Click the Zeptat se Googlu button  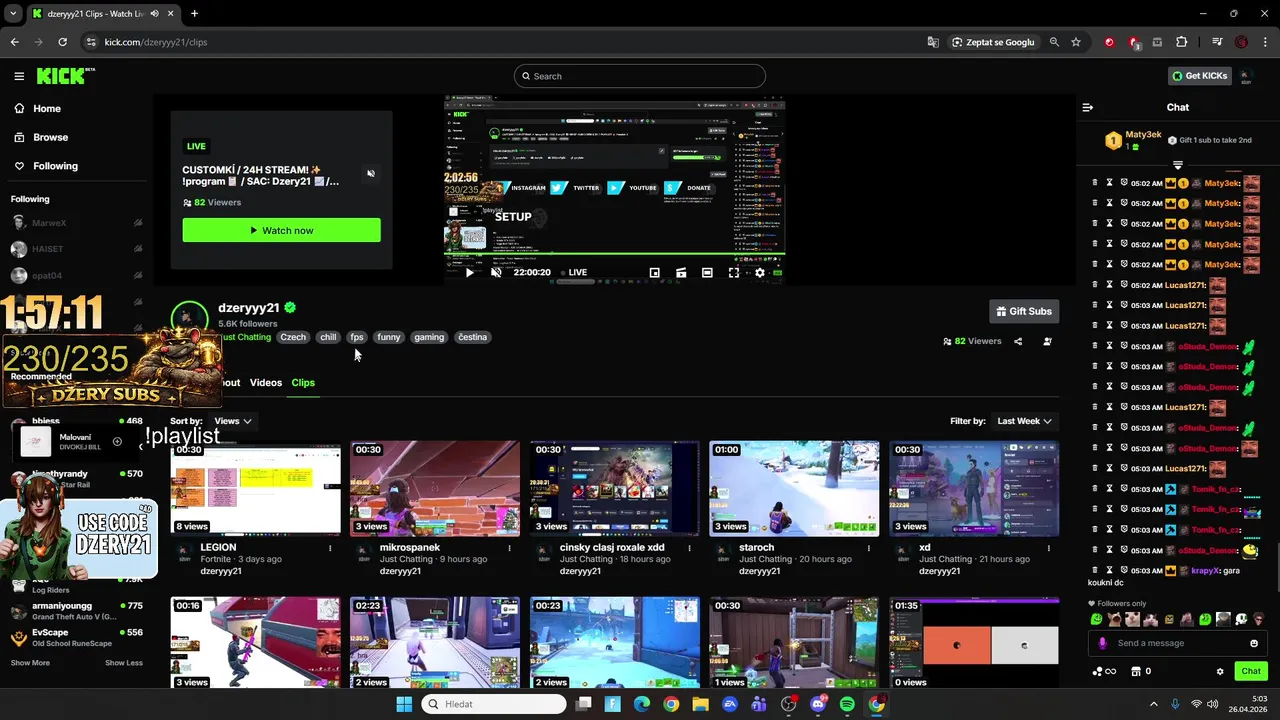pos(994,42)
